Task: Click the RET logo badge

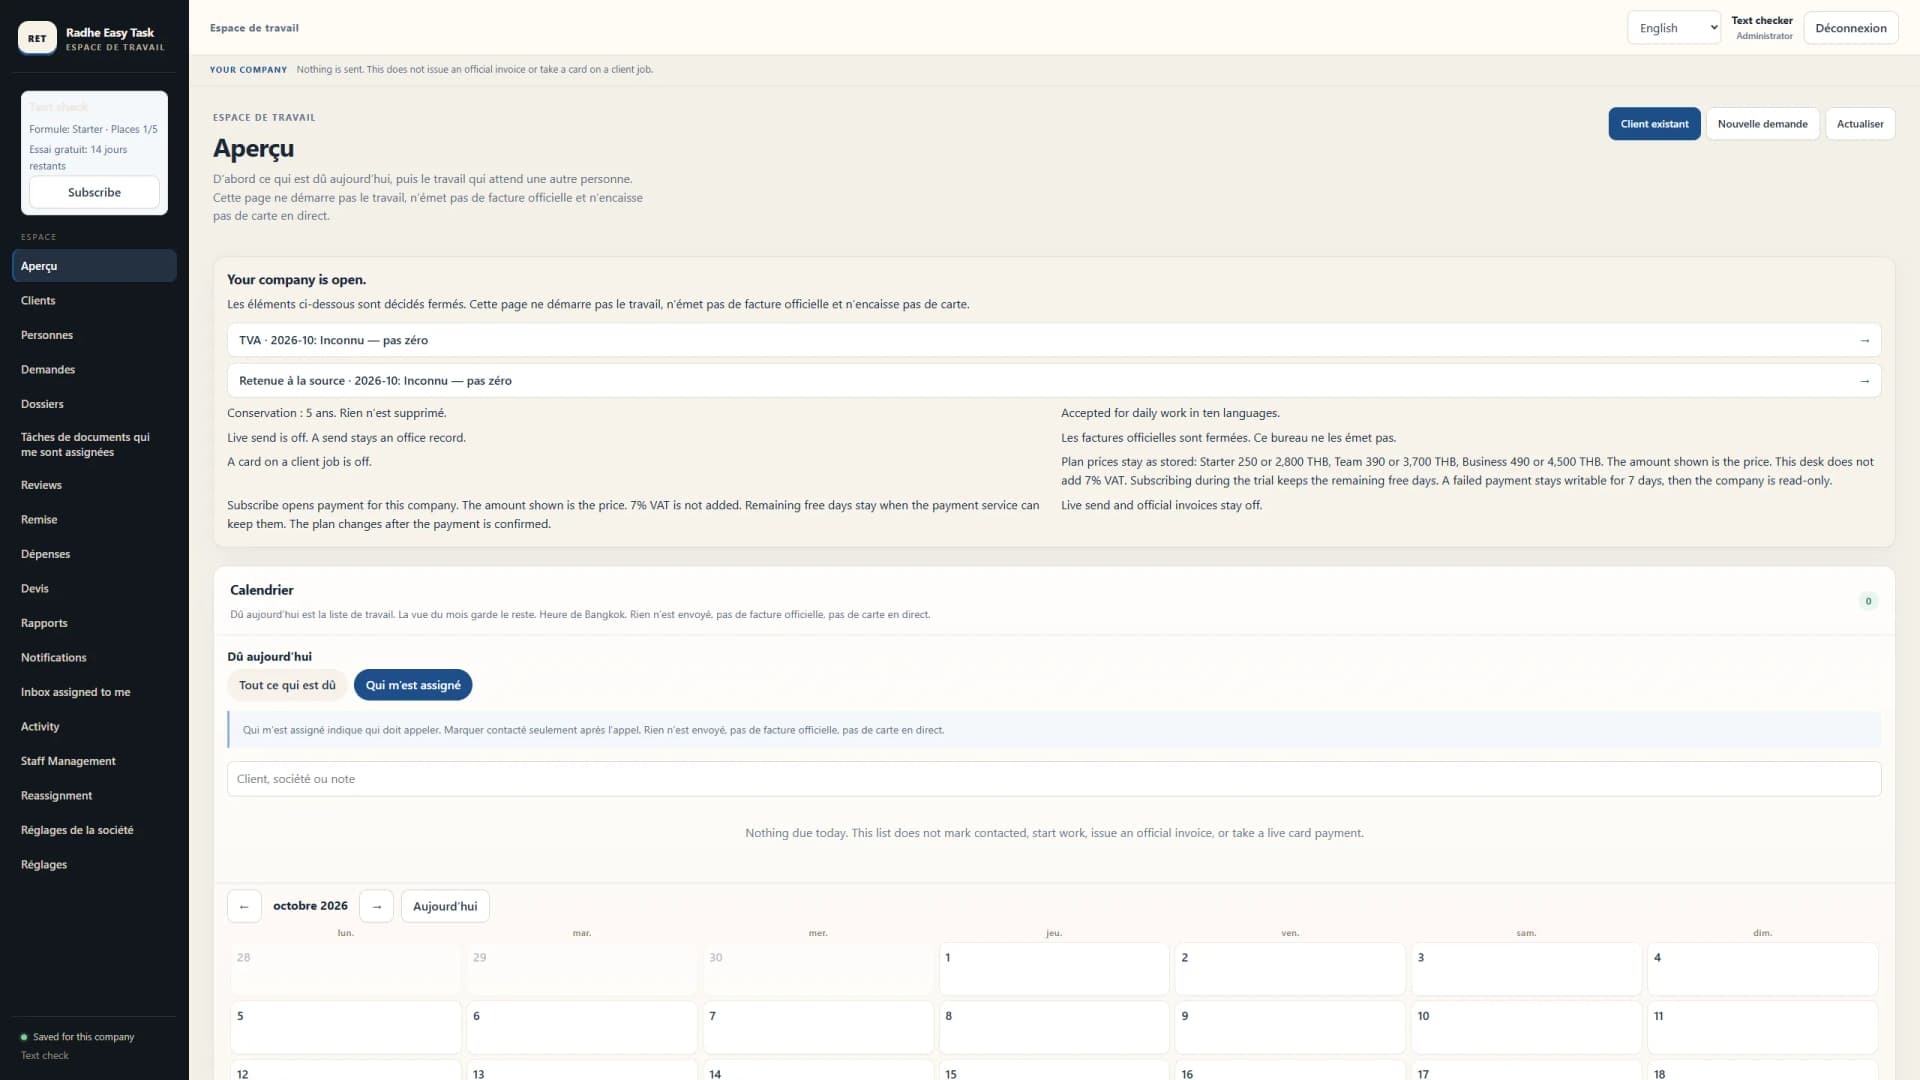Action: (x=37, y=38)
